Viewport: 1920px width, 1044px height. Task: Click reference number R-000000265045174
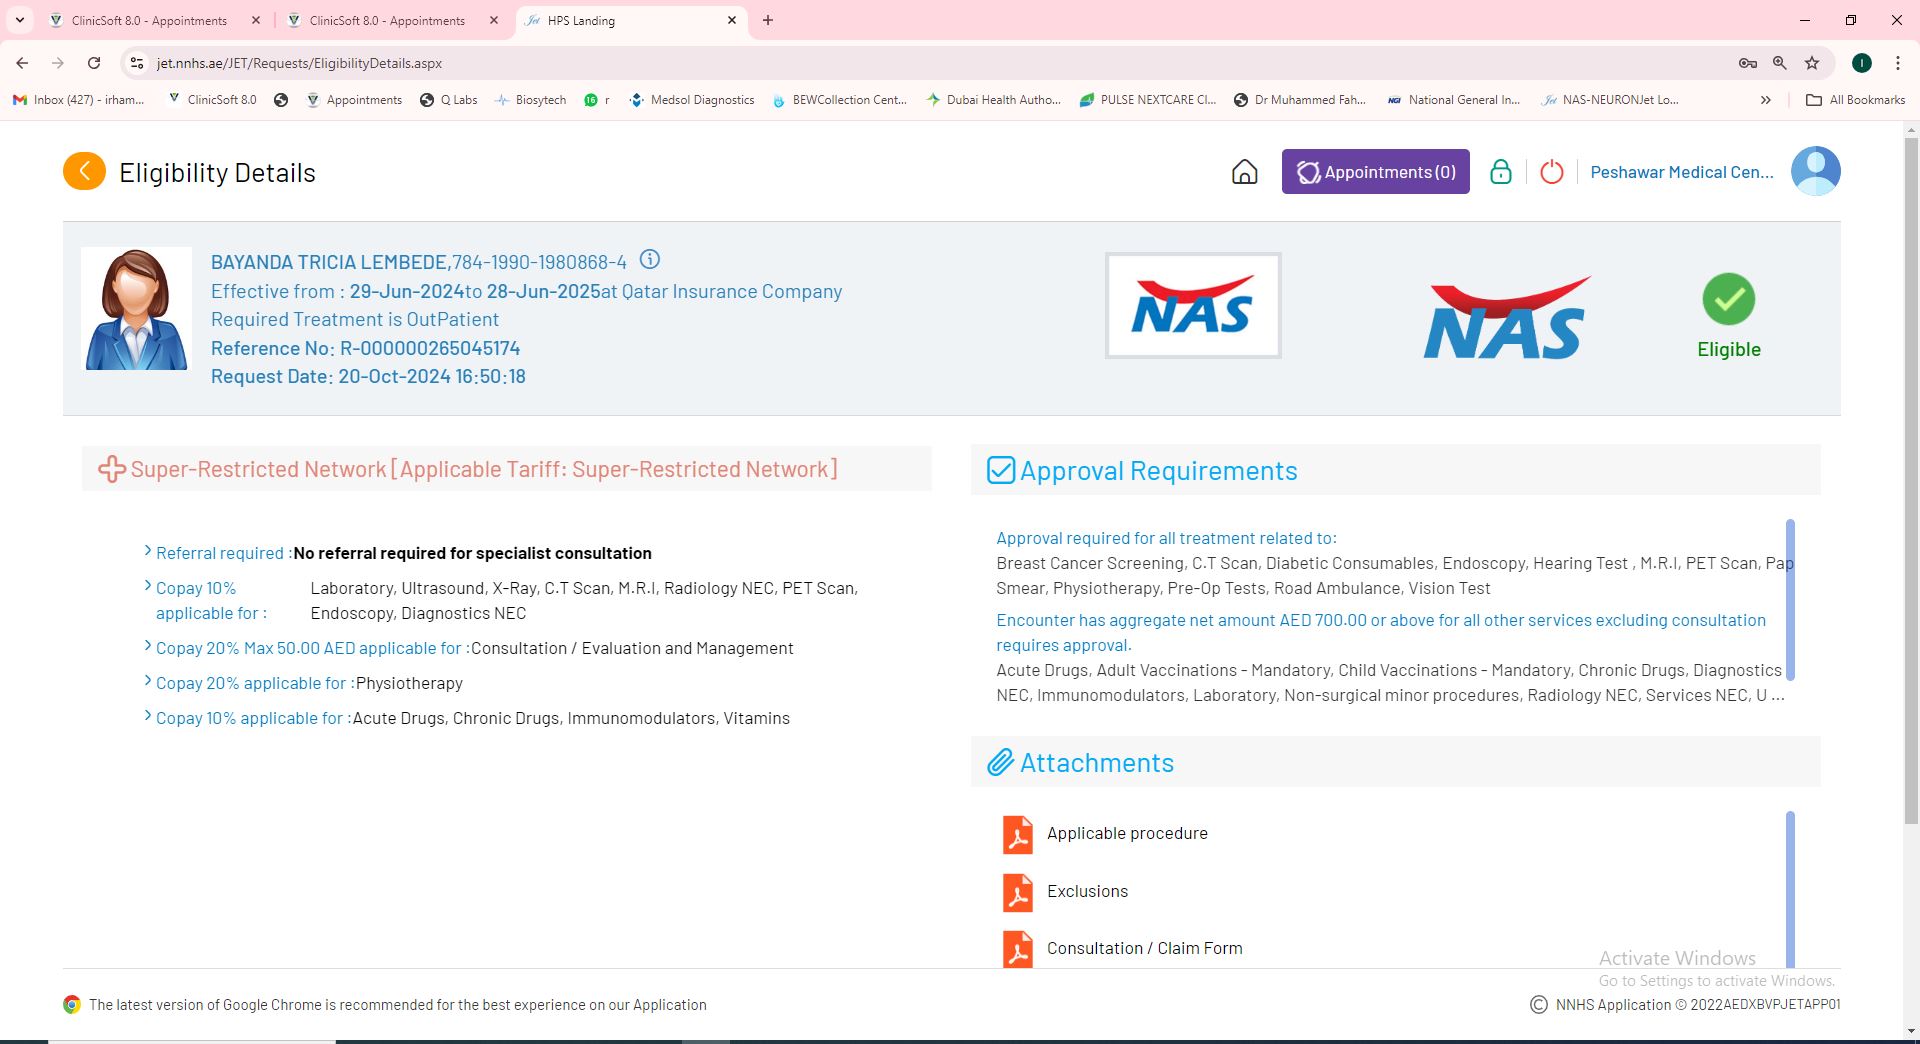430,348
